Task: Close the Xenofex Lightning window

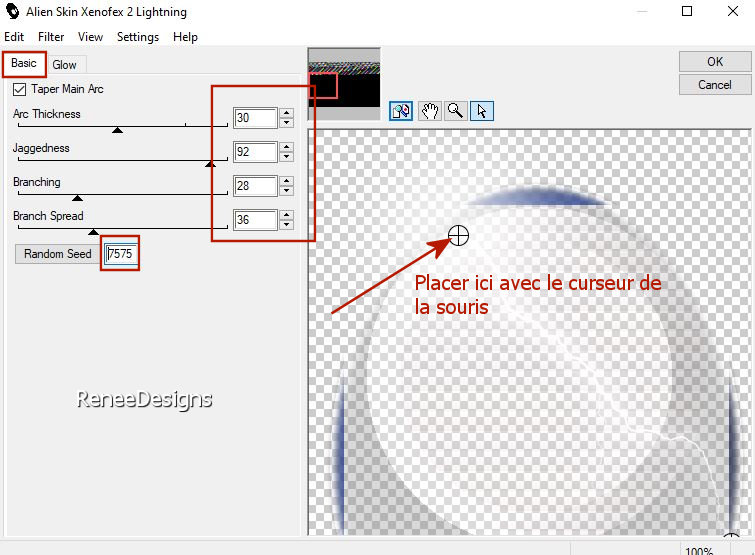Action: click(x=733, y=11)
